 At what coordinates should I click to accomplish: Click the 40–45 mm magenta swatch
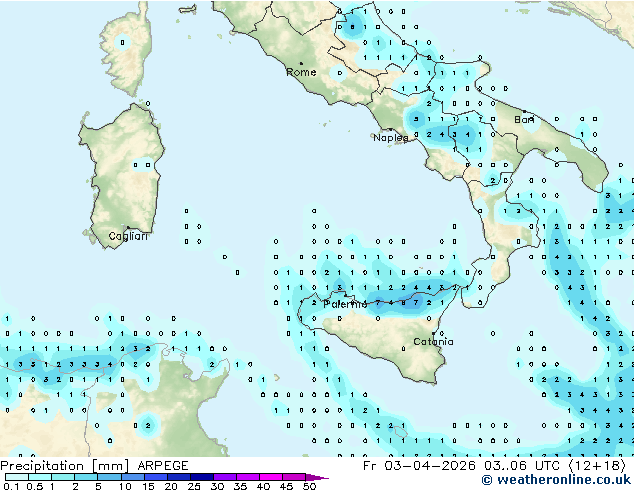coord(271,477)
